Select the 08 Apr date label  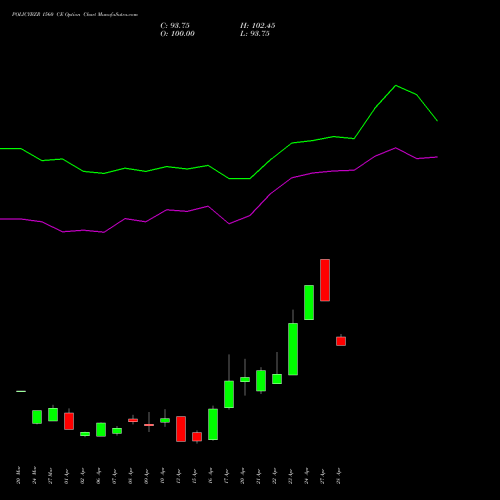(130, 475)
